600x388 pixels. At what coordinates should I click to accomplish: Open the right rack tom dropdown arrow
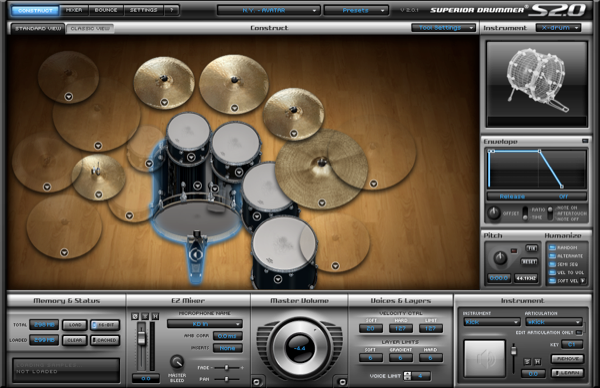click(x=239, y=172)
